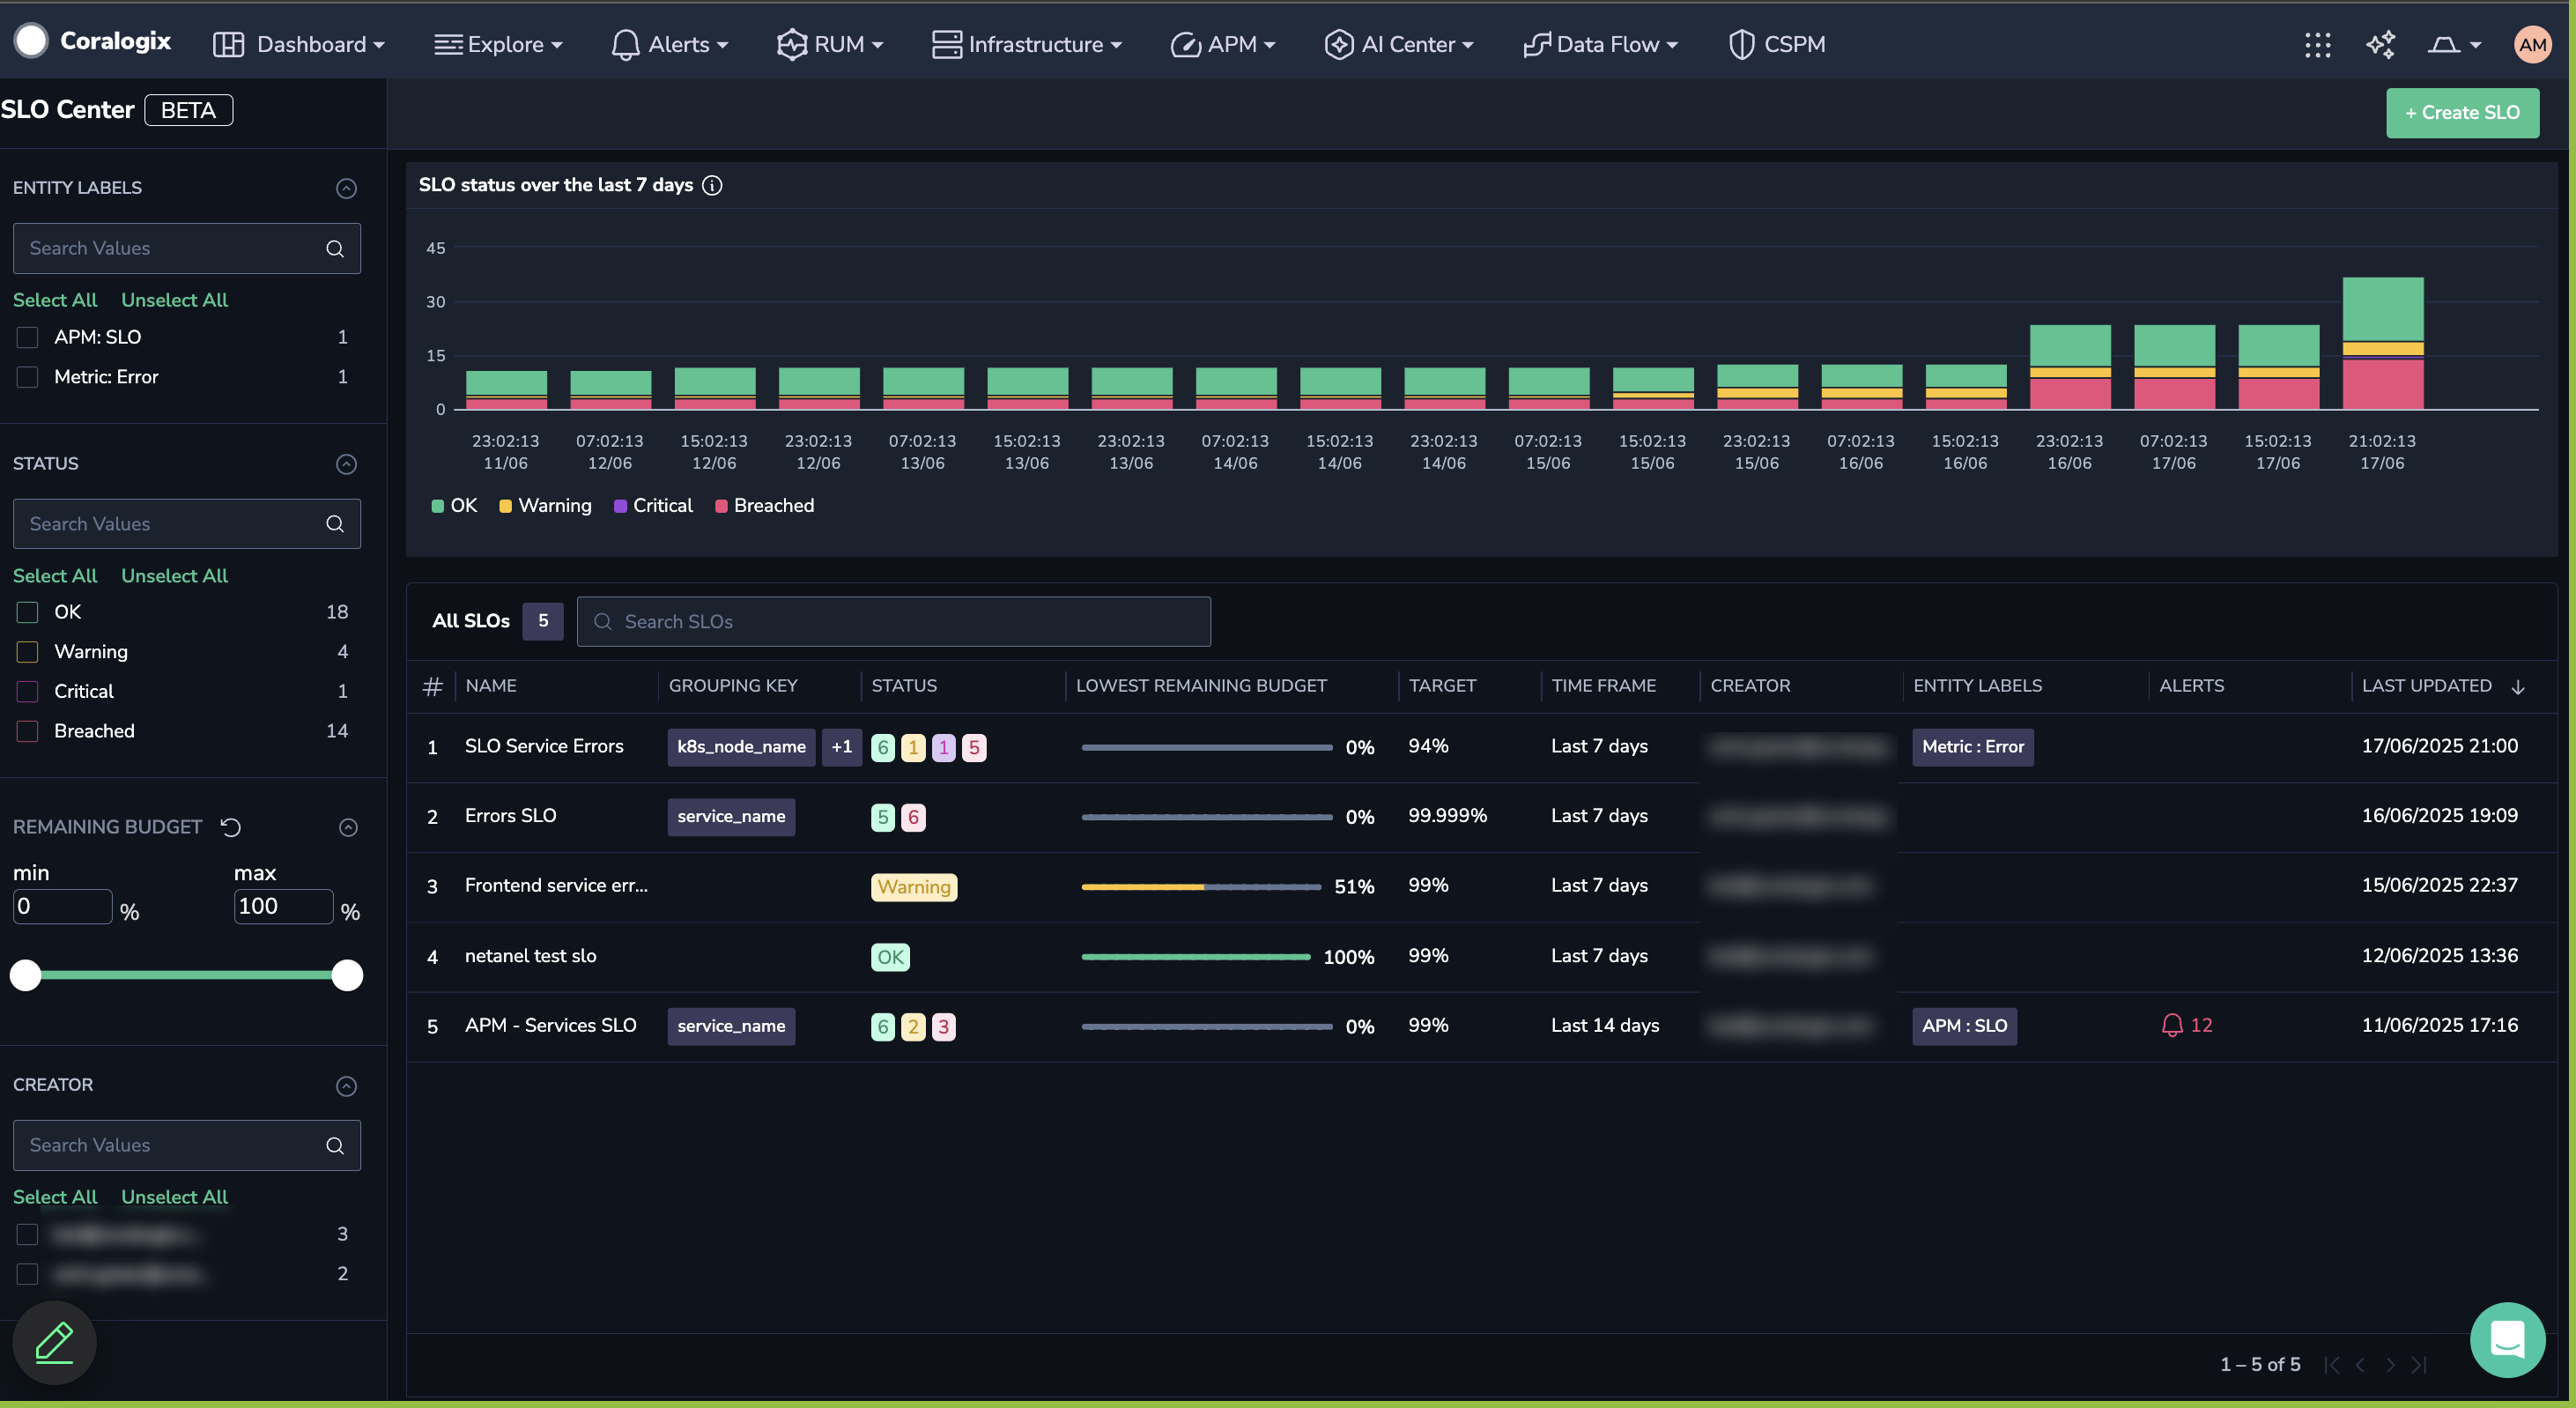Click the hash column header icon

tap(432, 686)
